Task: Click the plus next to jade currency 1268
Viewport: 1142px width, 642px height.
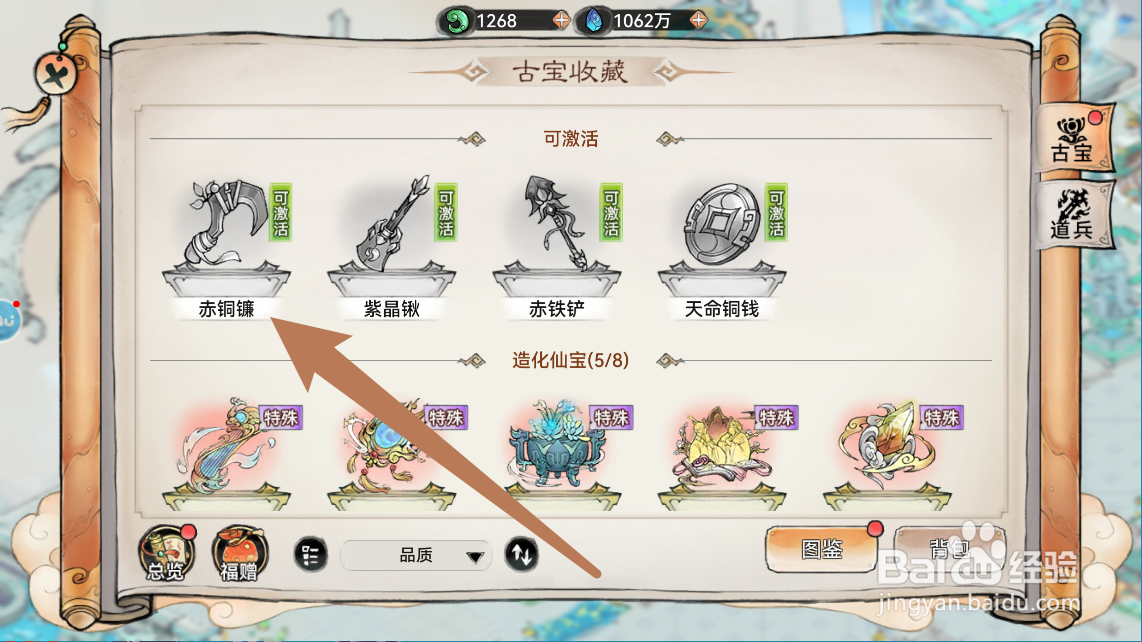Action: coord(560,20)
